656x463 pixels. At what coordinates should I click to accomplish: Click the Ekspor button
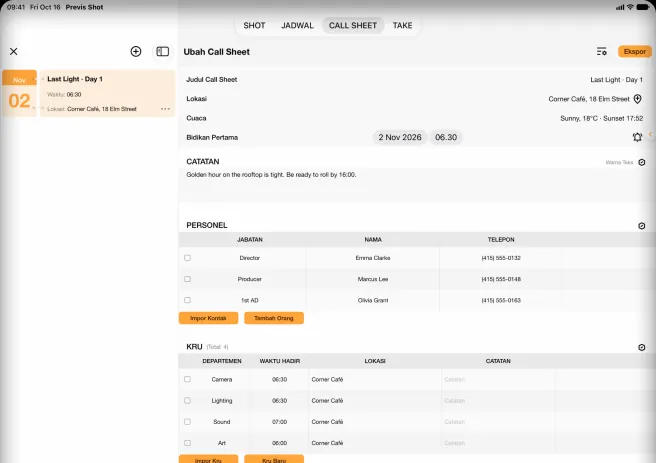(635, 51)
